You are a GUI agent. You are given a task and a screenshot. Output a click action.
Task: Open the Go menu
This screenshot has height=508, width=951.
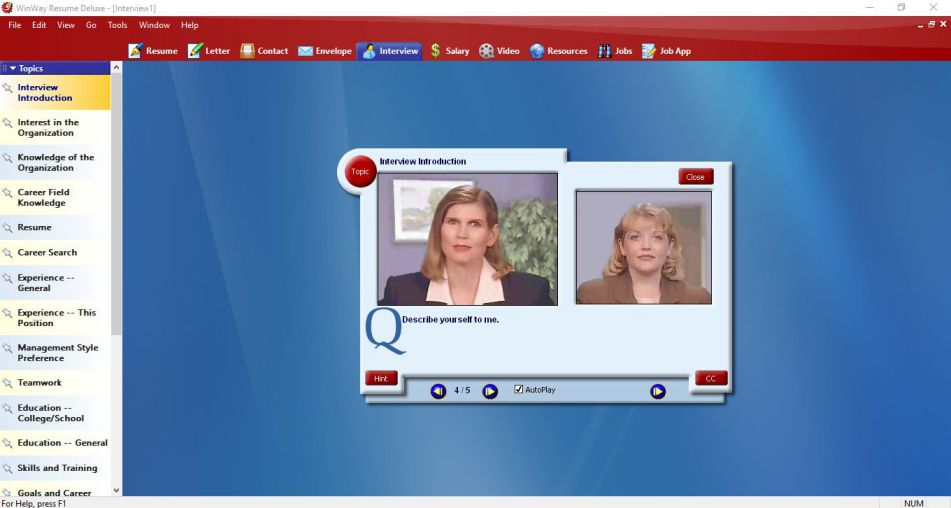(91, 25)
